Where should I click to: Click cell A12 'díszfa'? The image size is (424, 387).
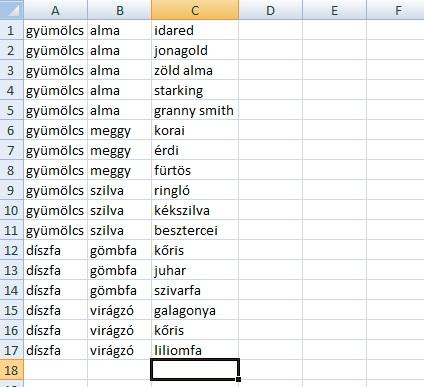pos(55,250)
